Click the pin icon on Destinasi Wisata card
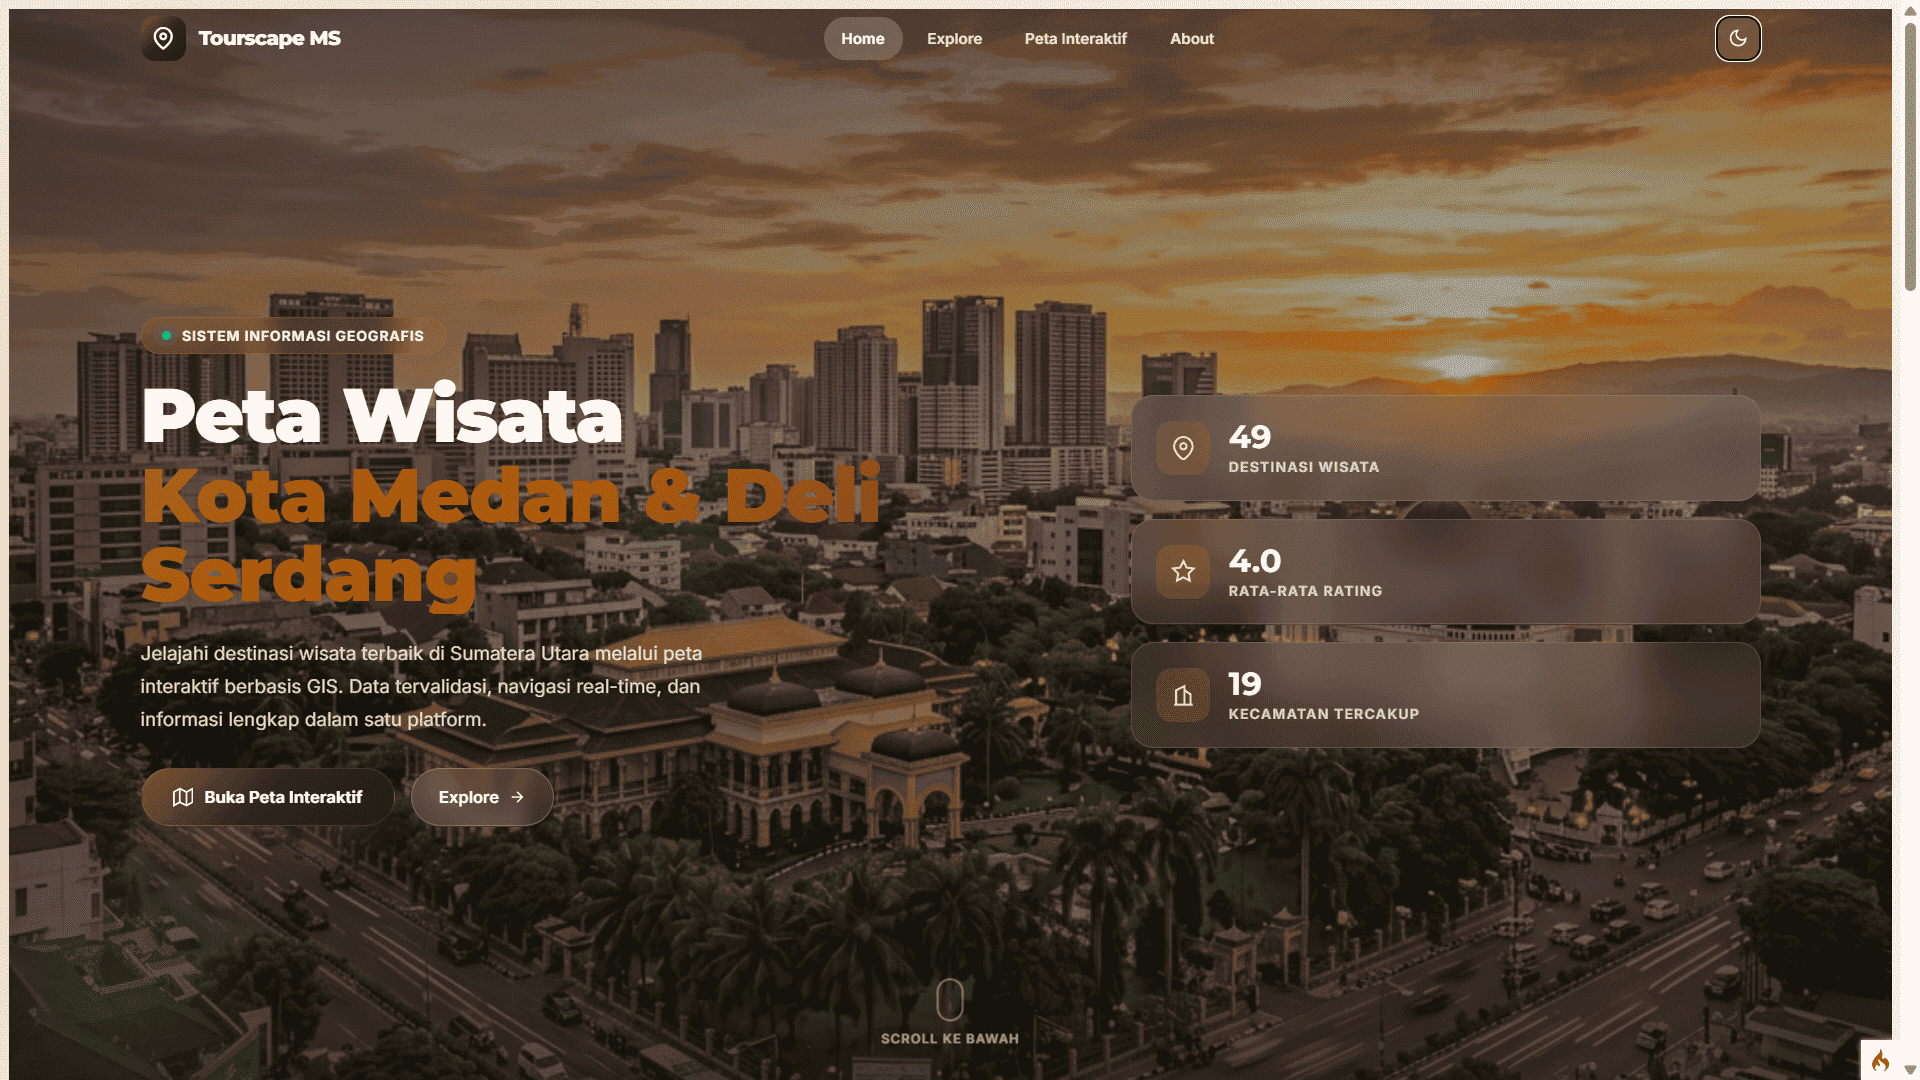The image size is (1920, 1080). (x=1183, y=448)
